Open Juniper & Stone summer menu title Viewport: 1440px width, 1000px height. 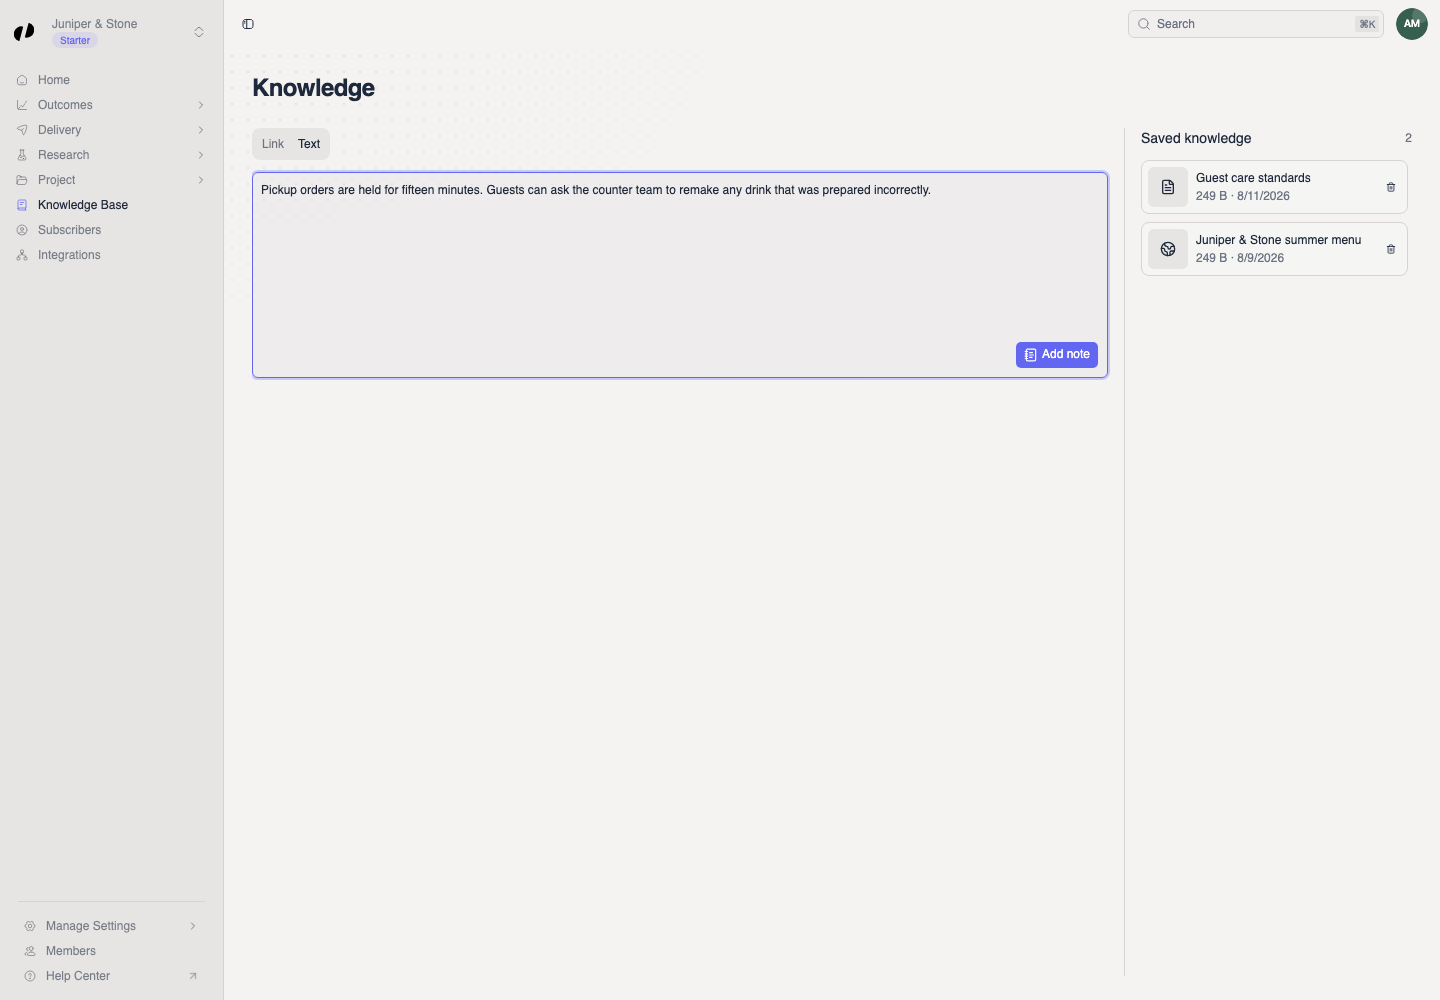coord(1278,240)
